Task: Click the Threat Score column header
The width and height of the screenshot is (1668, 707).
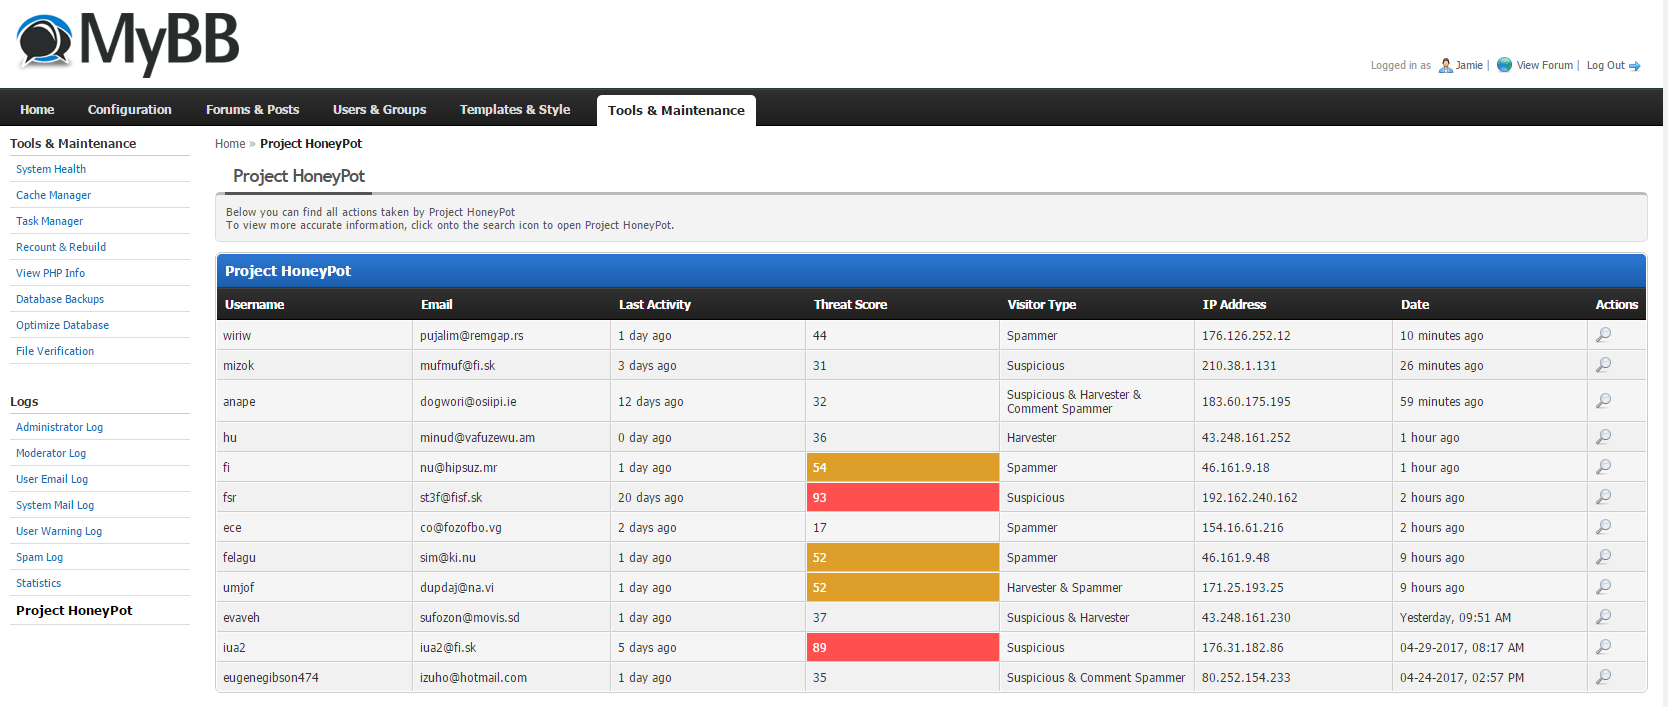Action: click(850, 305)
